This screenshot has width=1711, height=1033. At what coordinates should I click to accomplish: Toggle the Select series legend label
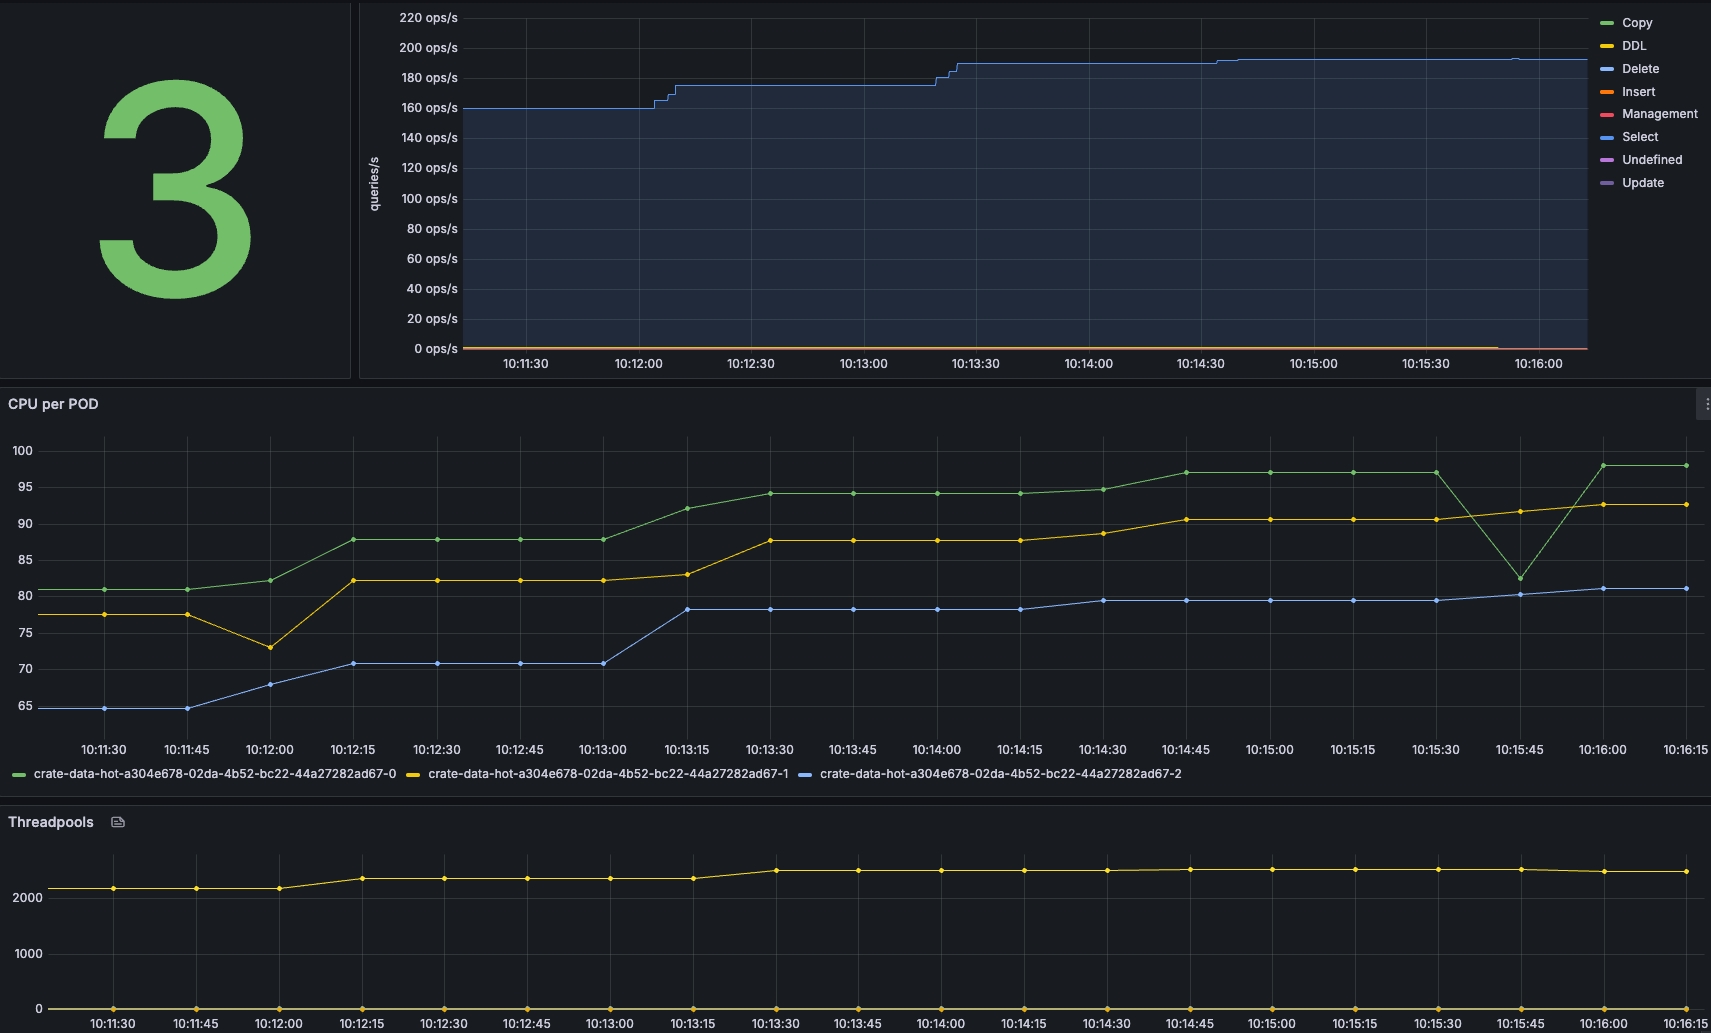(x=1640, y=137)
